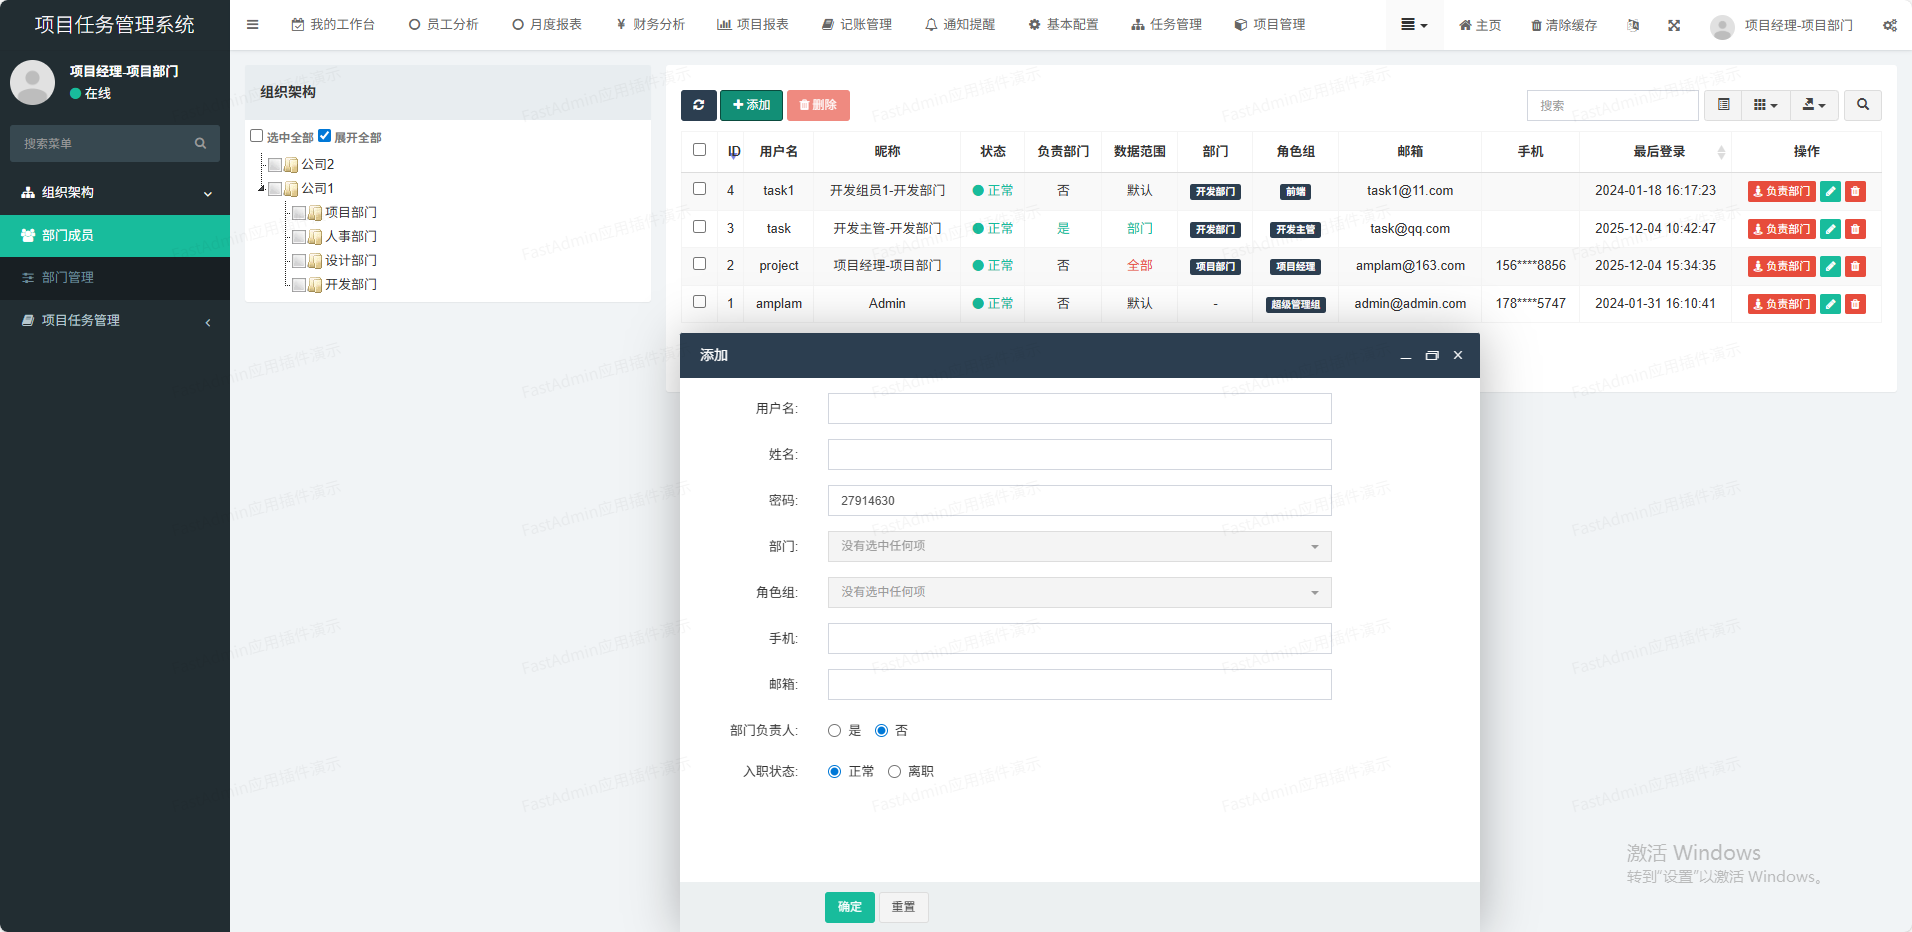The image size is (1912, 932).
Task: Collapse the 公司1 tree node arrow
Action: [262, 188]
